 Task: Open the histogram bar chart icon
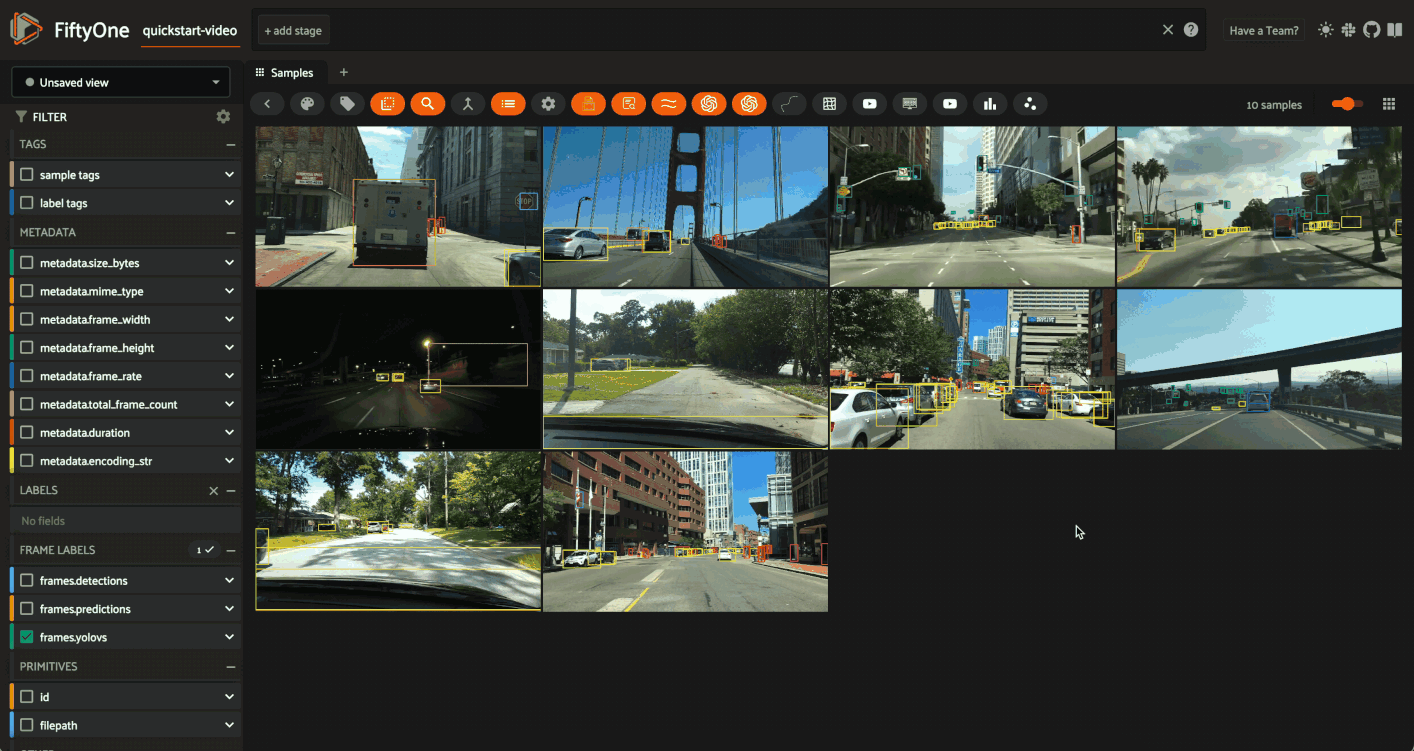[990, 104]
